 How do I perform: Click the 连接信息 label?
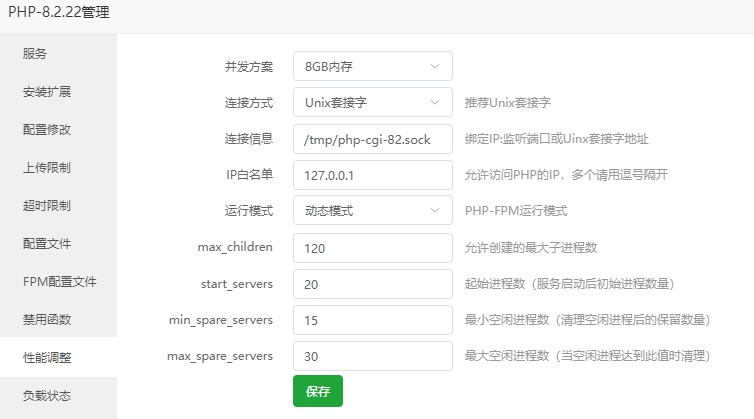click(x=249, y=139)
